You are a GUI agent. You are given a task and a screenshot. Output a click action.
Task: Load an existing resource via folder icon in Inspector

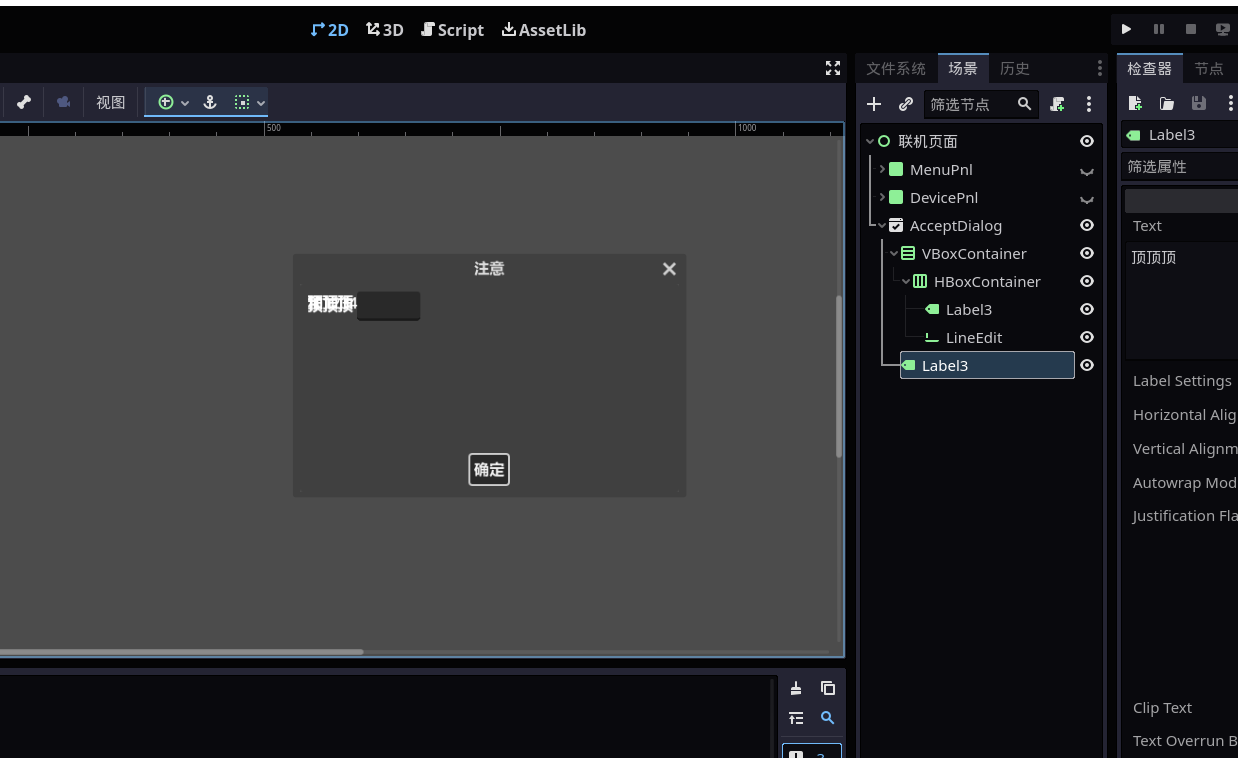pyautogui.click(x=1166, y=102)
